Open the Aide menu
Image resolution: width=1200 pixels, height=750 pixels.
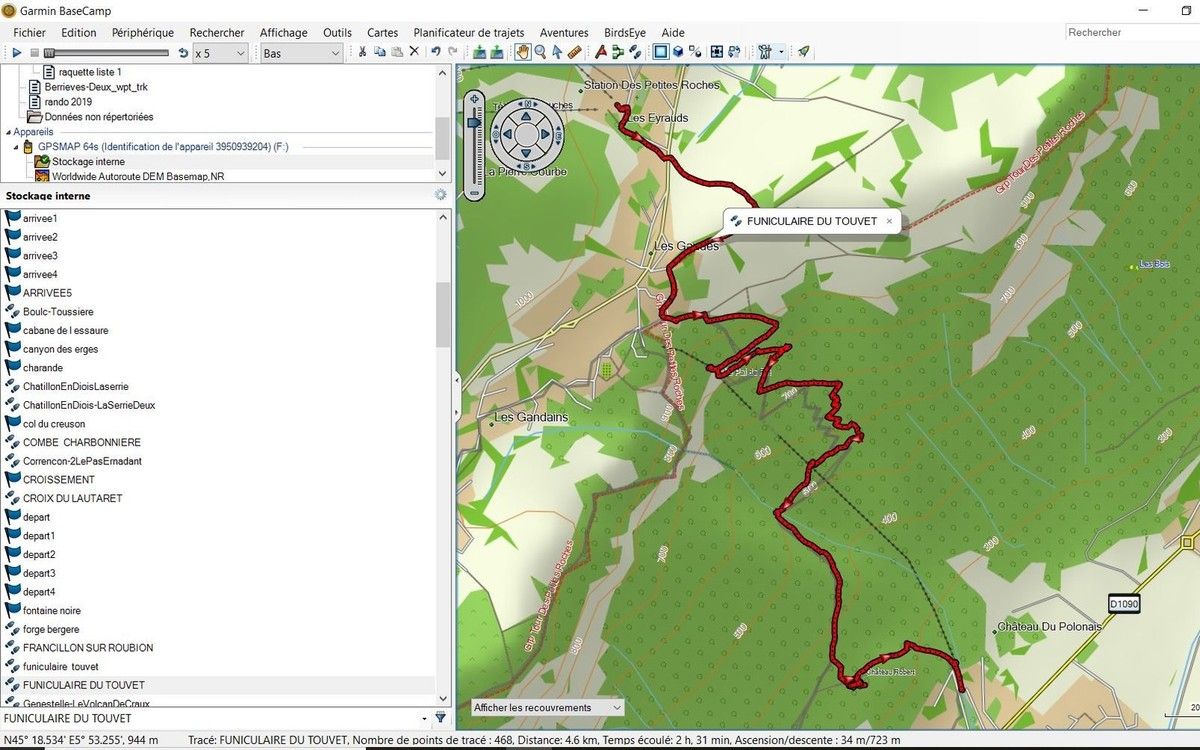click(673, 32)
